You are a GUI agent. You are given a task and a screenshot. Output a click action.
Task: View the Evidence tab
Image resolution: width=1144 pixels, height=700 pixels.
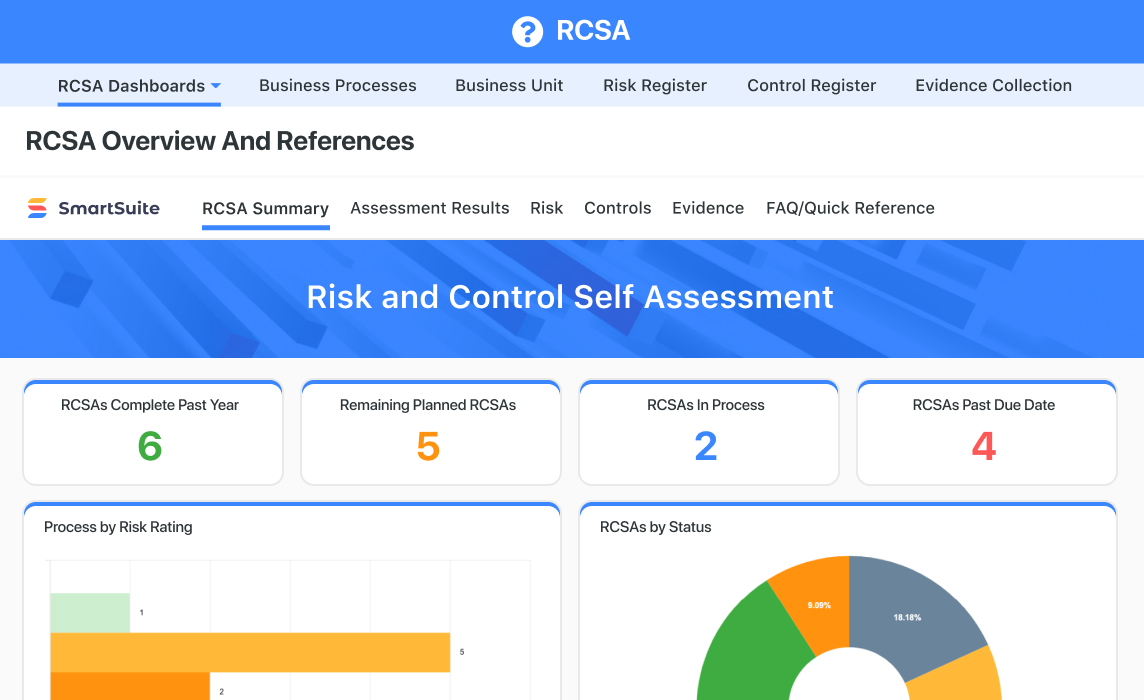pos(707,208)
